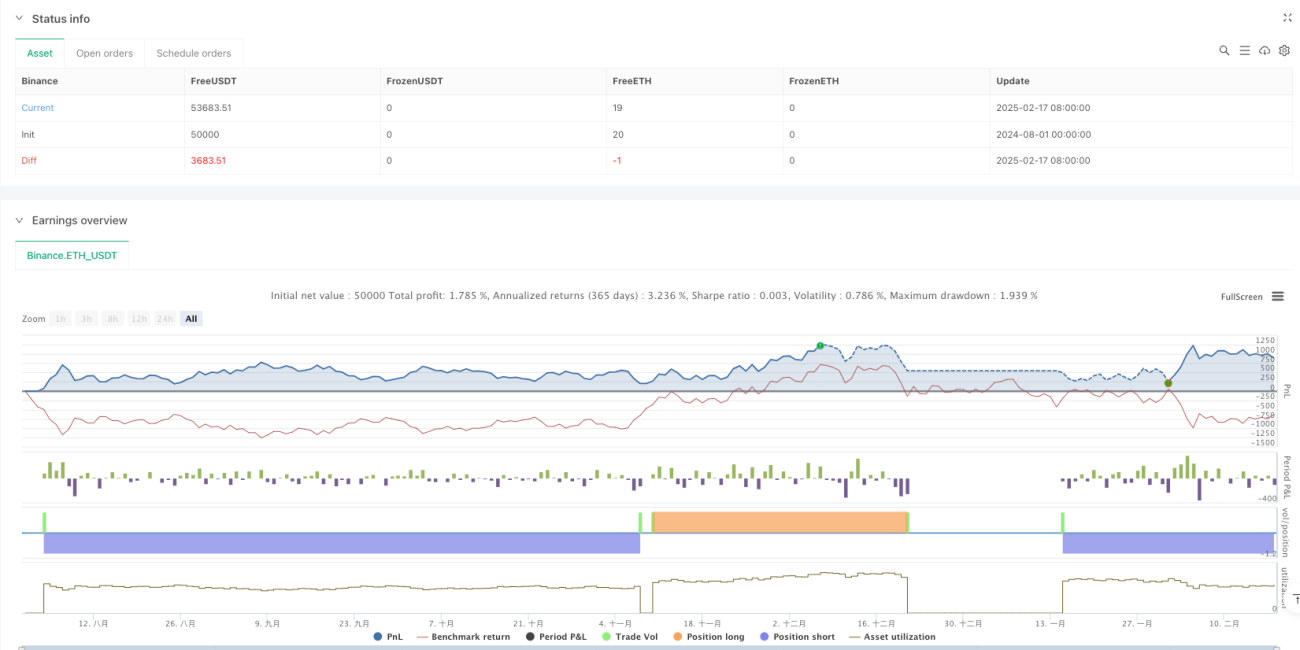
Task: Click the cloud download icon
Action: coord(1264,50)
